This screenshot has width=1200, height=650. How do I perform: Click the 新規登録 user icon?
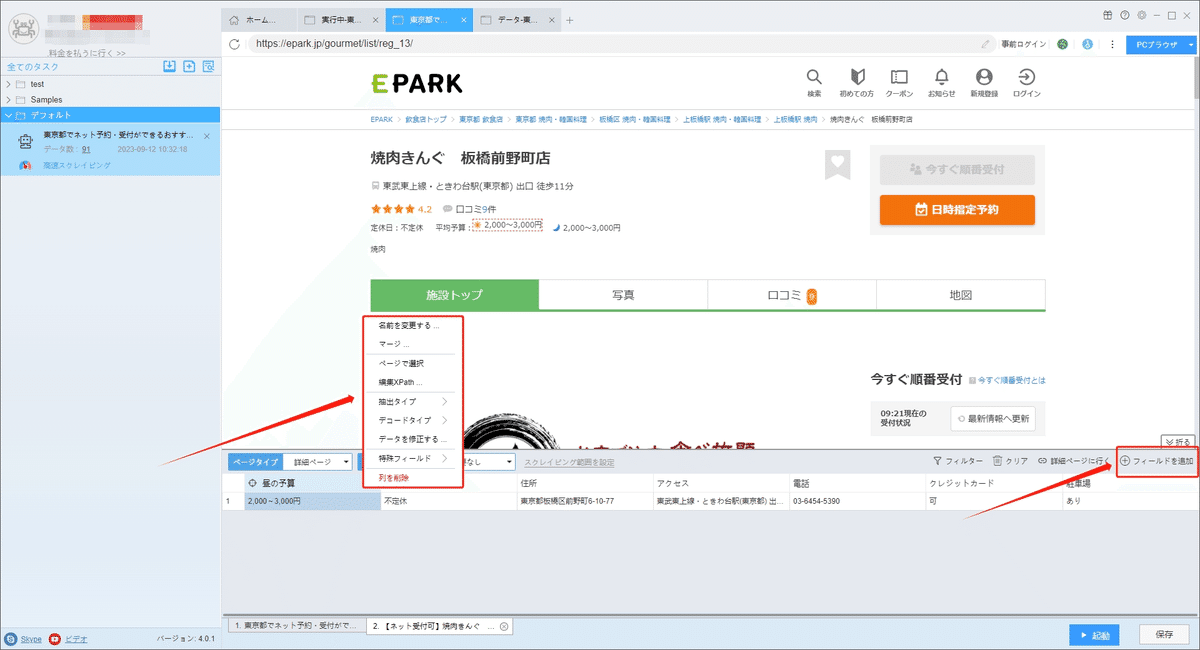[x=984, y=77]
